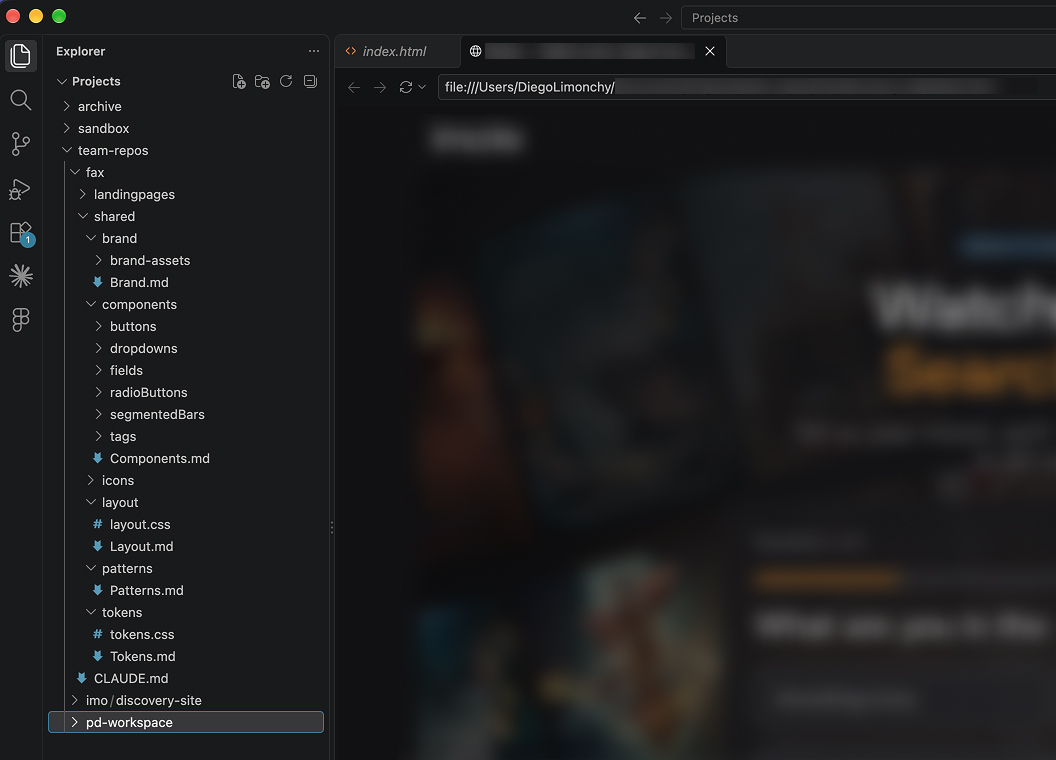Viewport: 1056px width, 760px height.
Task: Open the Explorer view in activity bar
Action: [21, 55]
